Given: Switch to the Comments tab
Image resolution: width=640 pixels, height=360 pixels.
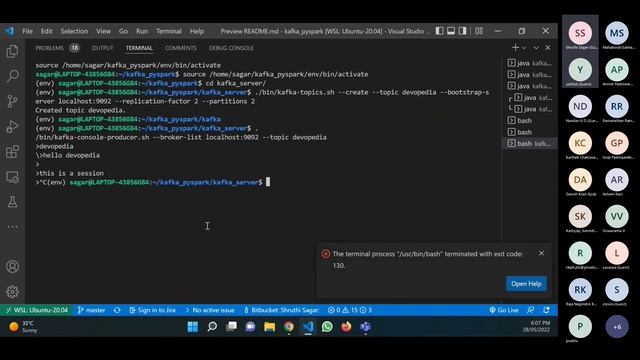Looking at the screenshot, I should coord(180,48).
